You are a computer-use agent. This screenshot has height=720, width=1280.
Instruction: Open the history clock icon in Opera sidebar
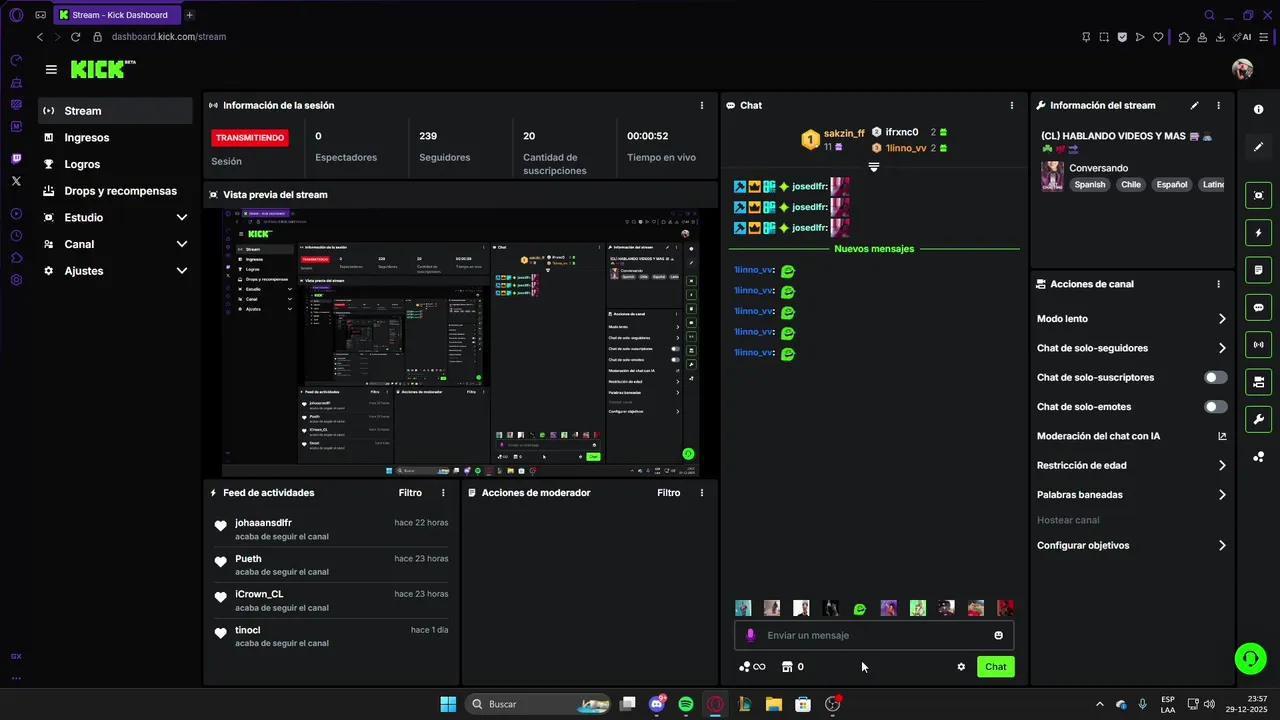16,236
